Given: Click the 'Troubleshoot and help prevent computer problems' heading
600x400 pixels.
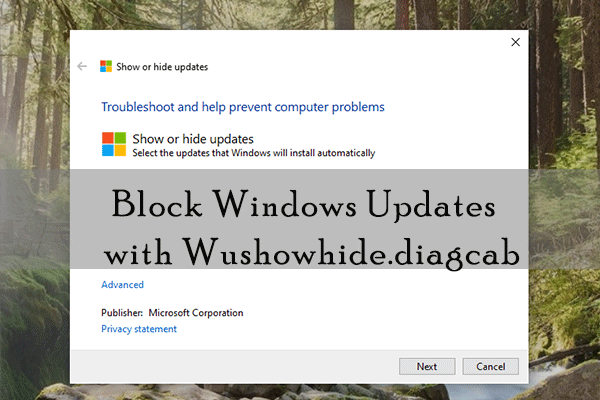Looking at the screenshot, I should click(243, 106).
